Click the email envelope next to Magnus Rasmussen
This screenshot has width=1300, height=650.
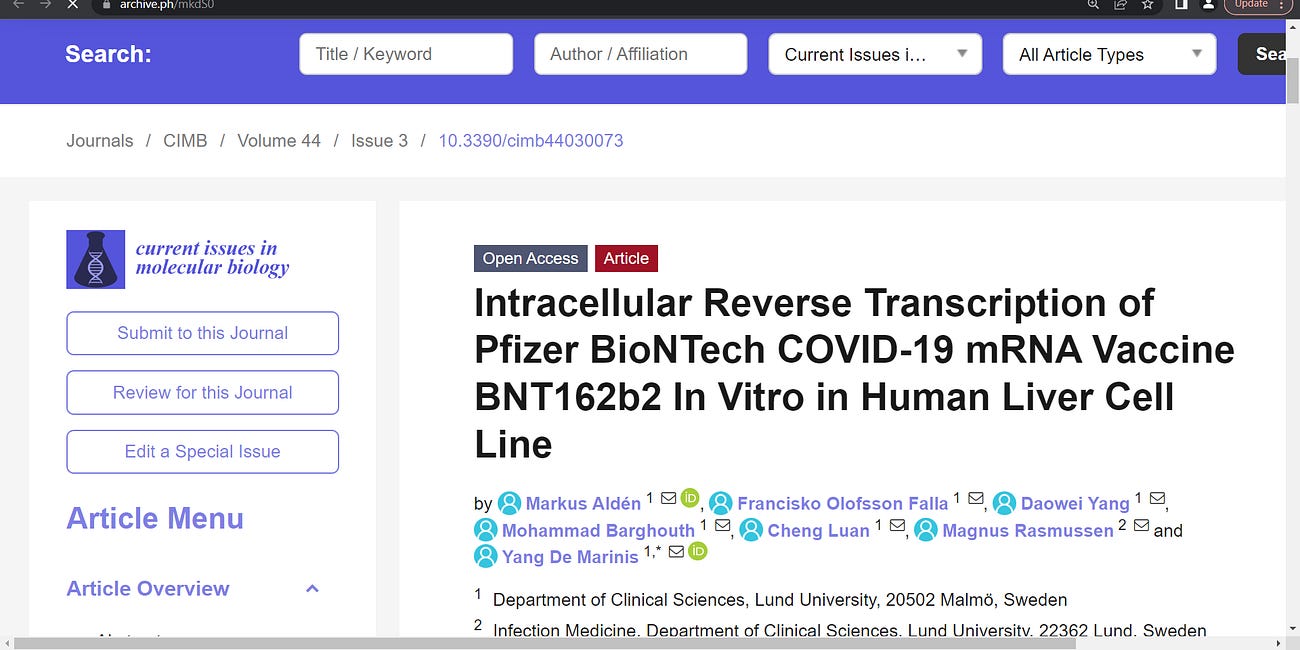[x=1141, y=524]
